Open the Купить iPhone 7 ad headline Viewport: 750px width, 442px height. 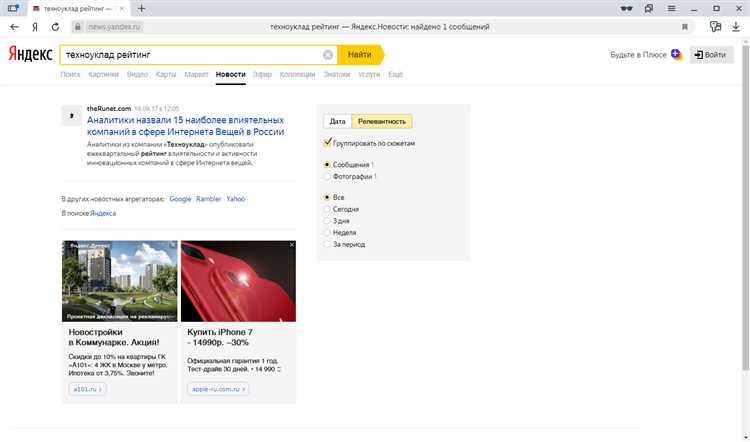click(220, 337)
